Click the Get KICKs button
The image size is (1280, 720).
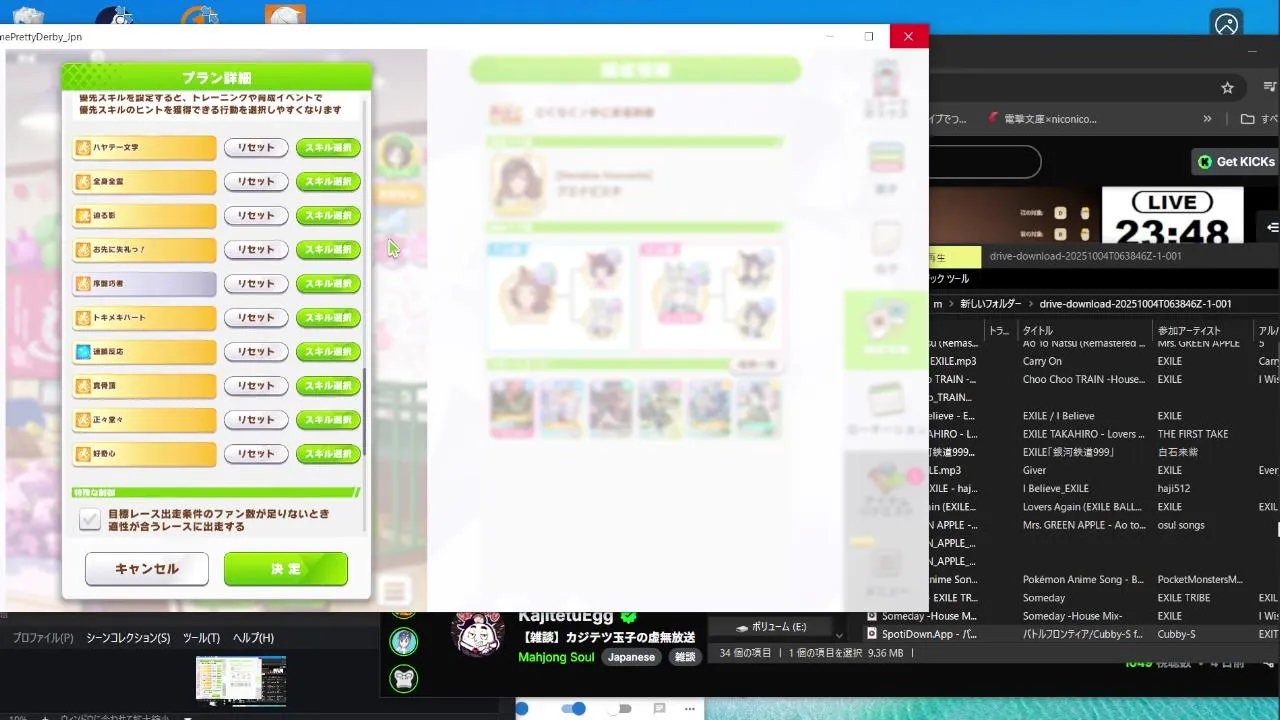click(x=1236, y=162)
